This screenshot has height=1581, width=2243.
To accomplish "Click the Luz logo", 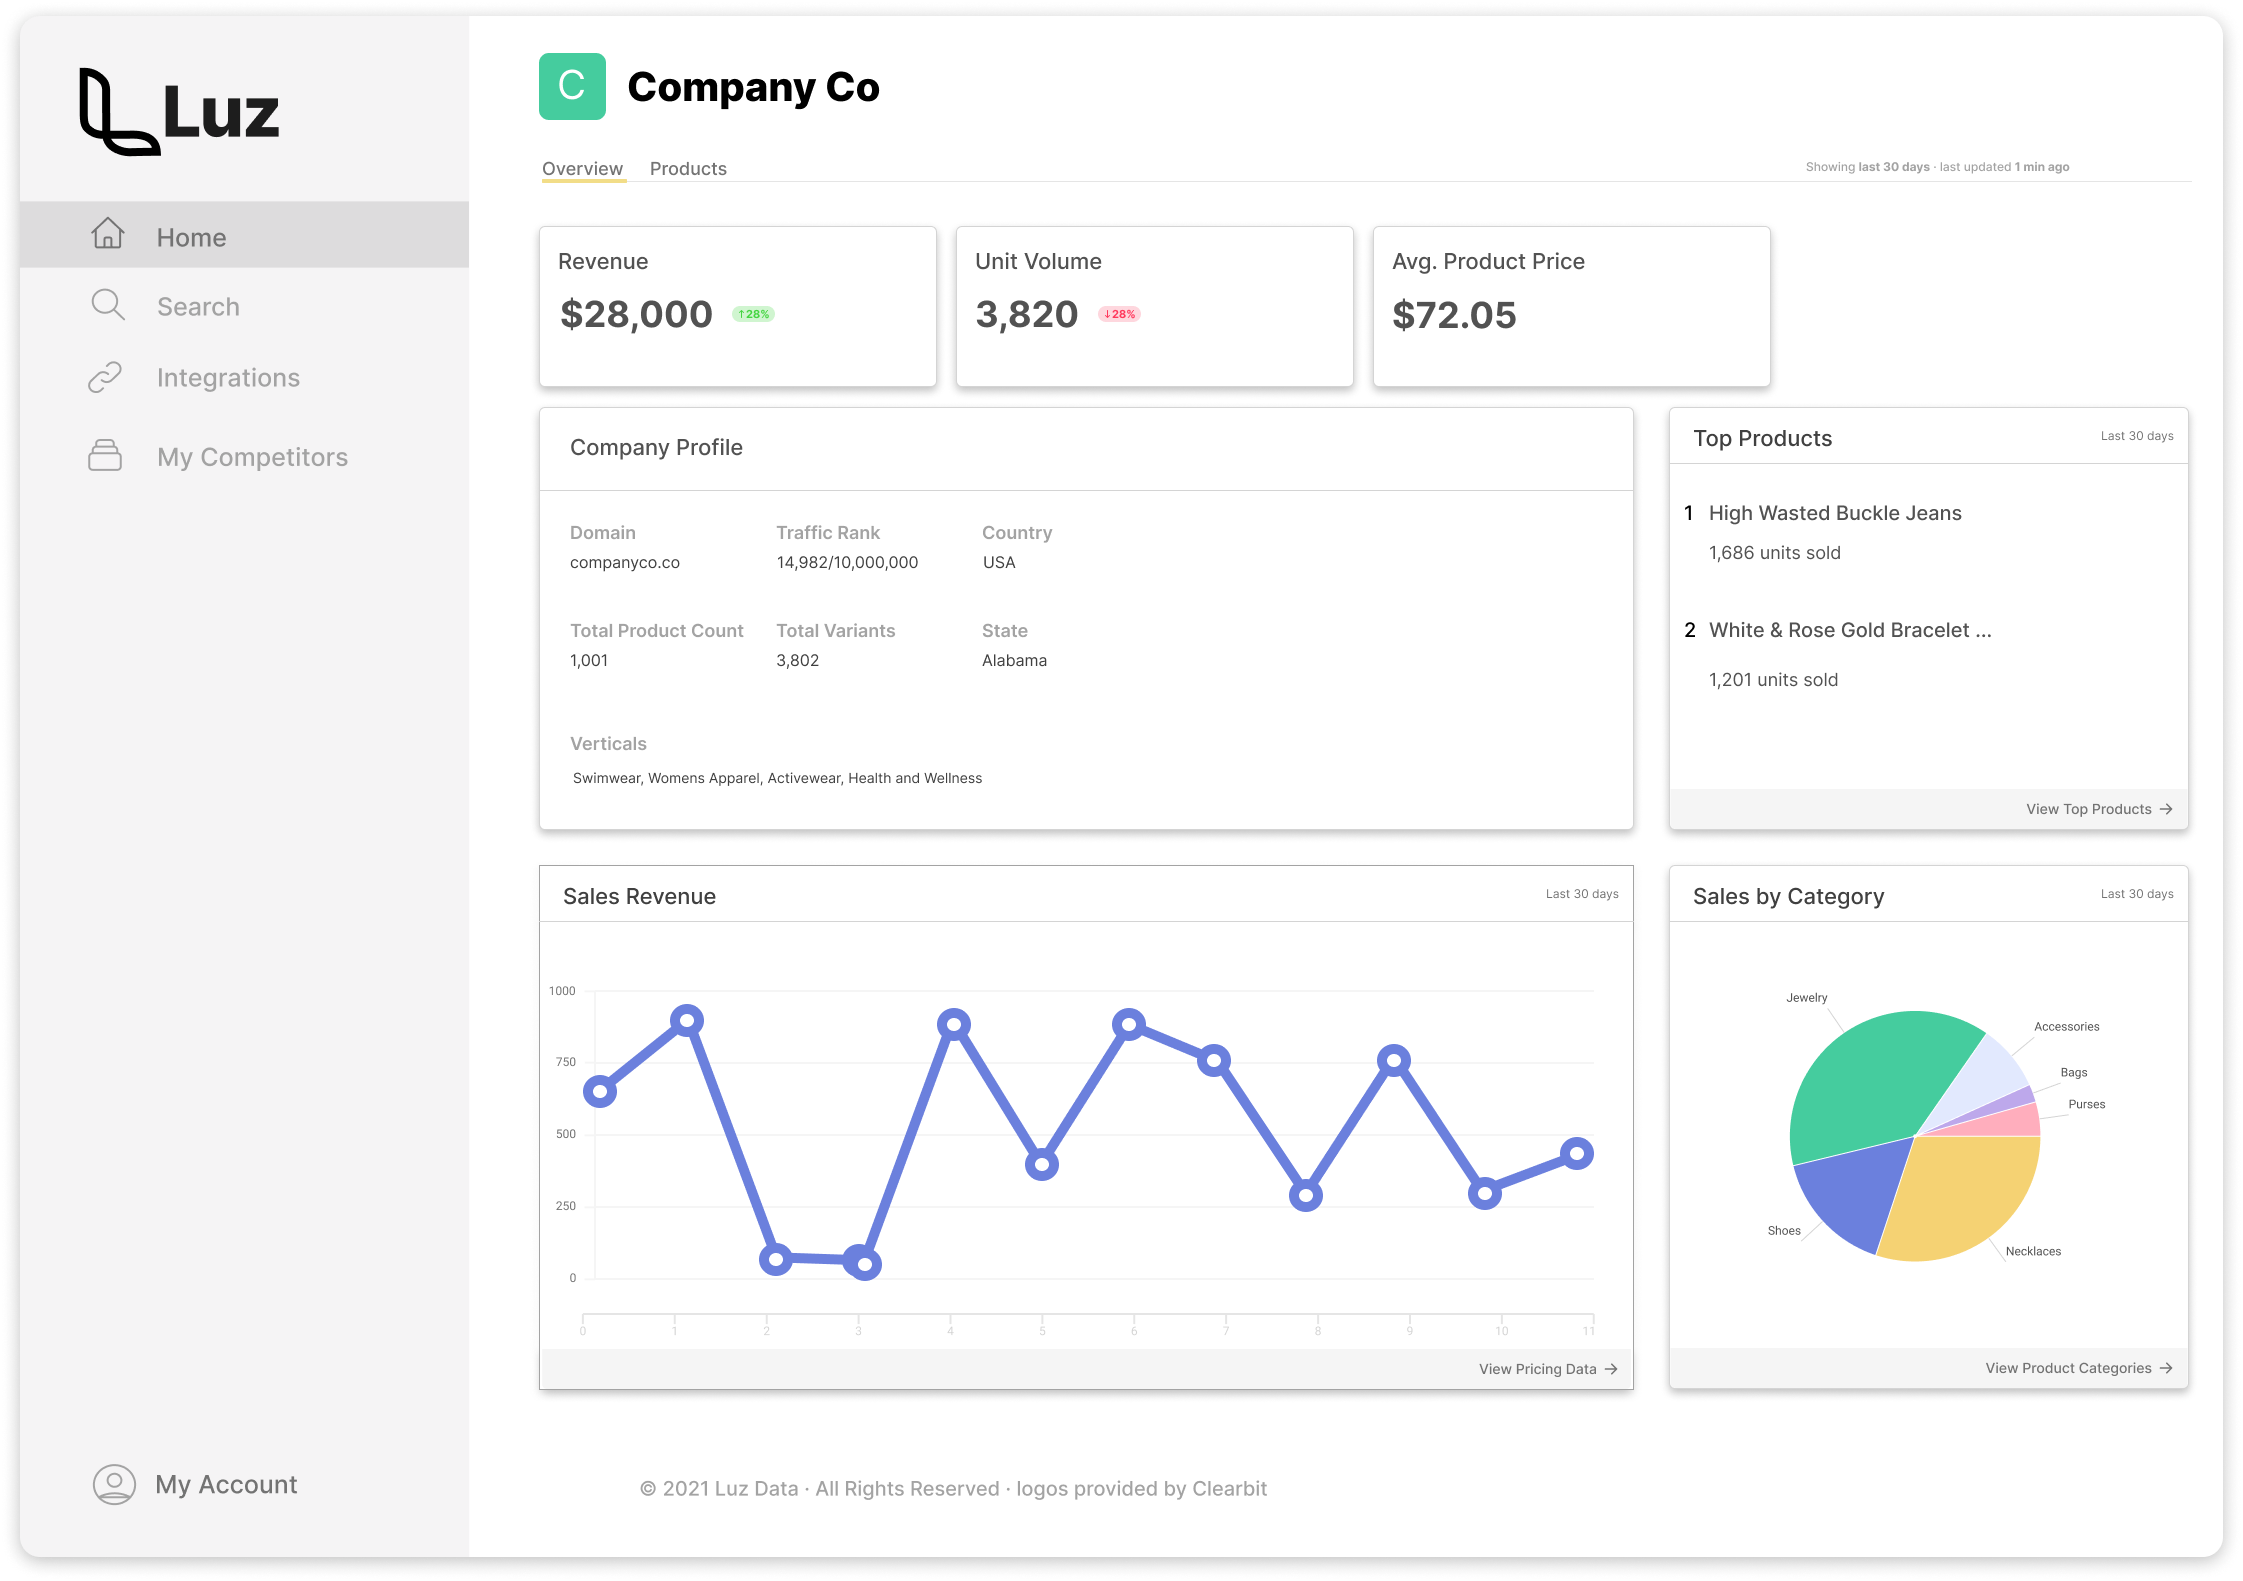I will point(178,113).
